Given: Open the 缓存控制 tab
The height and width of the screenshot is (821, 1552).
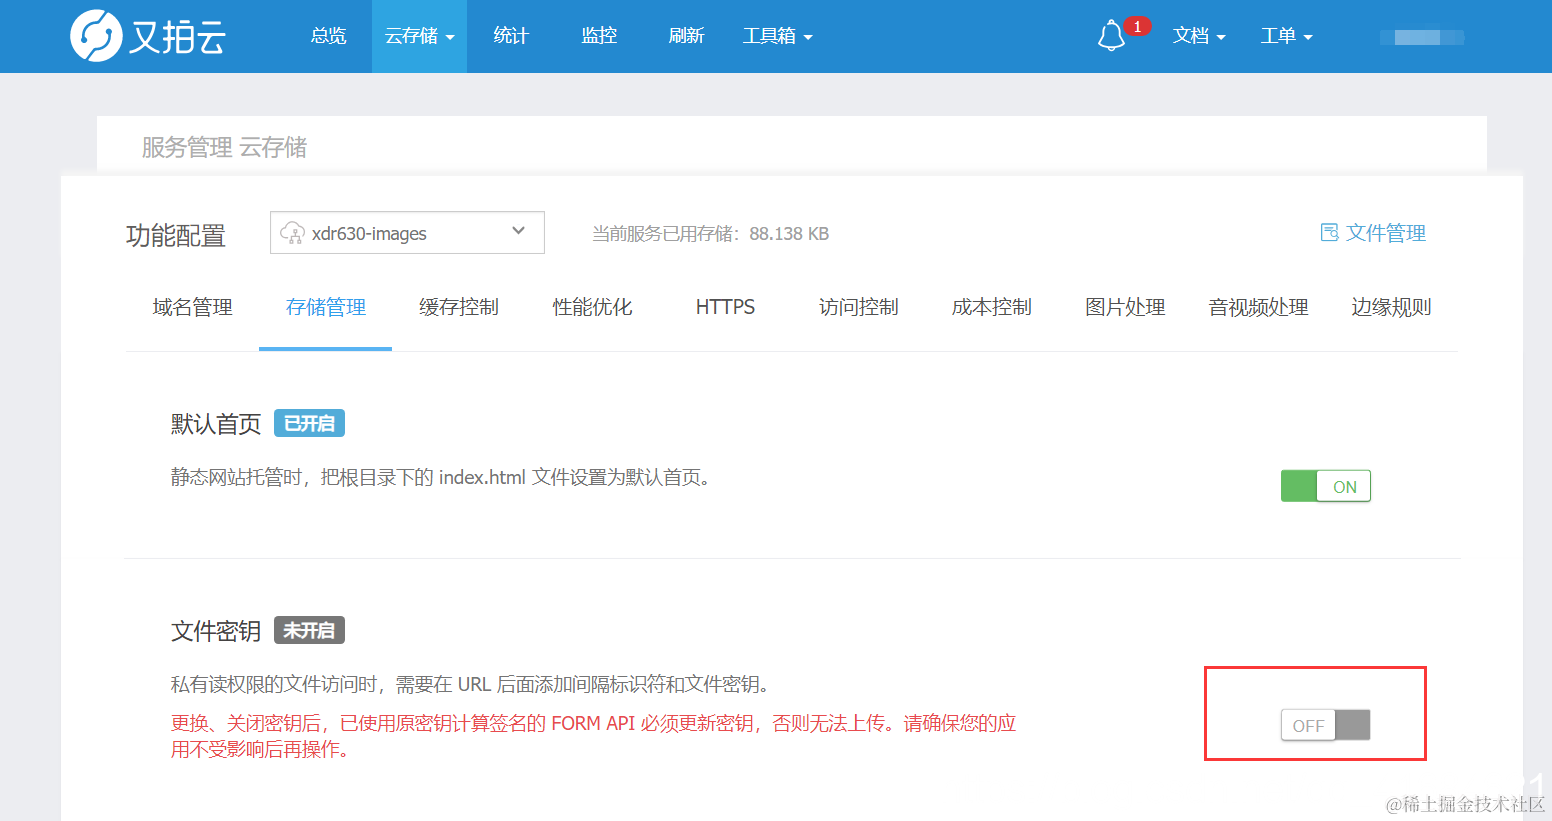Looking at the screenshot, I should pyautogui.click(x=459, y=307).
